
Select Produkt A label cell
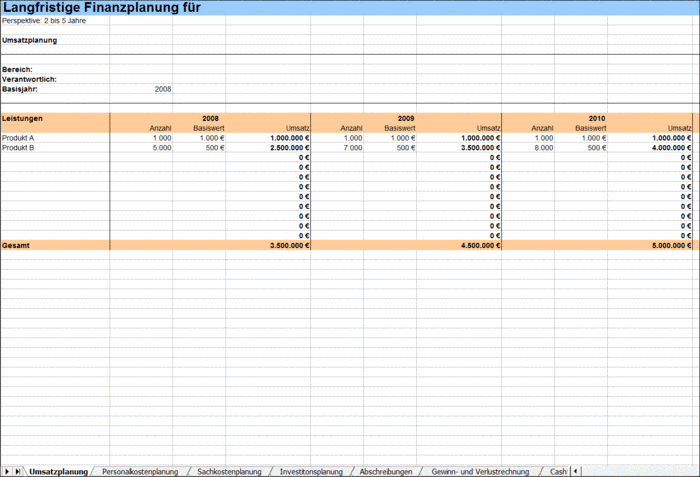pos(55,138)
